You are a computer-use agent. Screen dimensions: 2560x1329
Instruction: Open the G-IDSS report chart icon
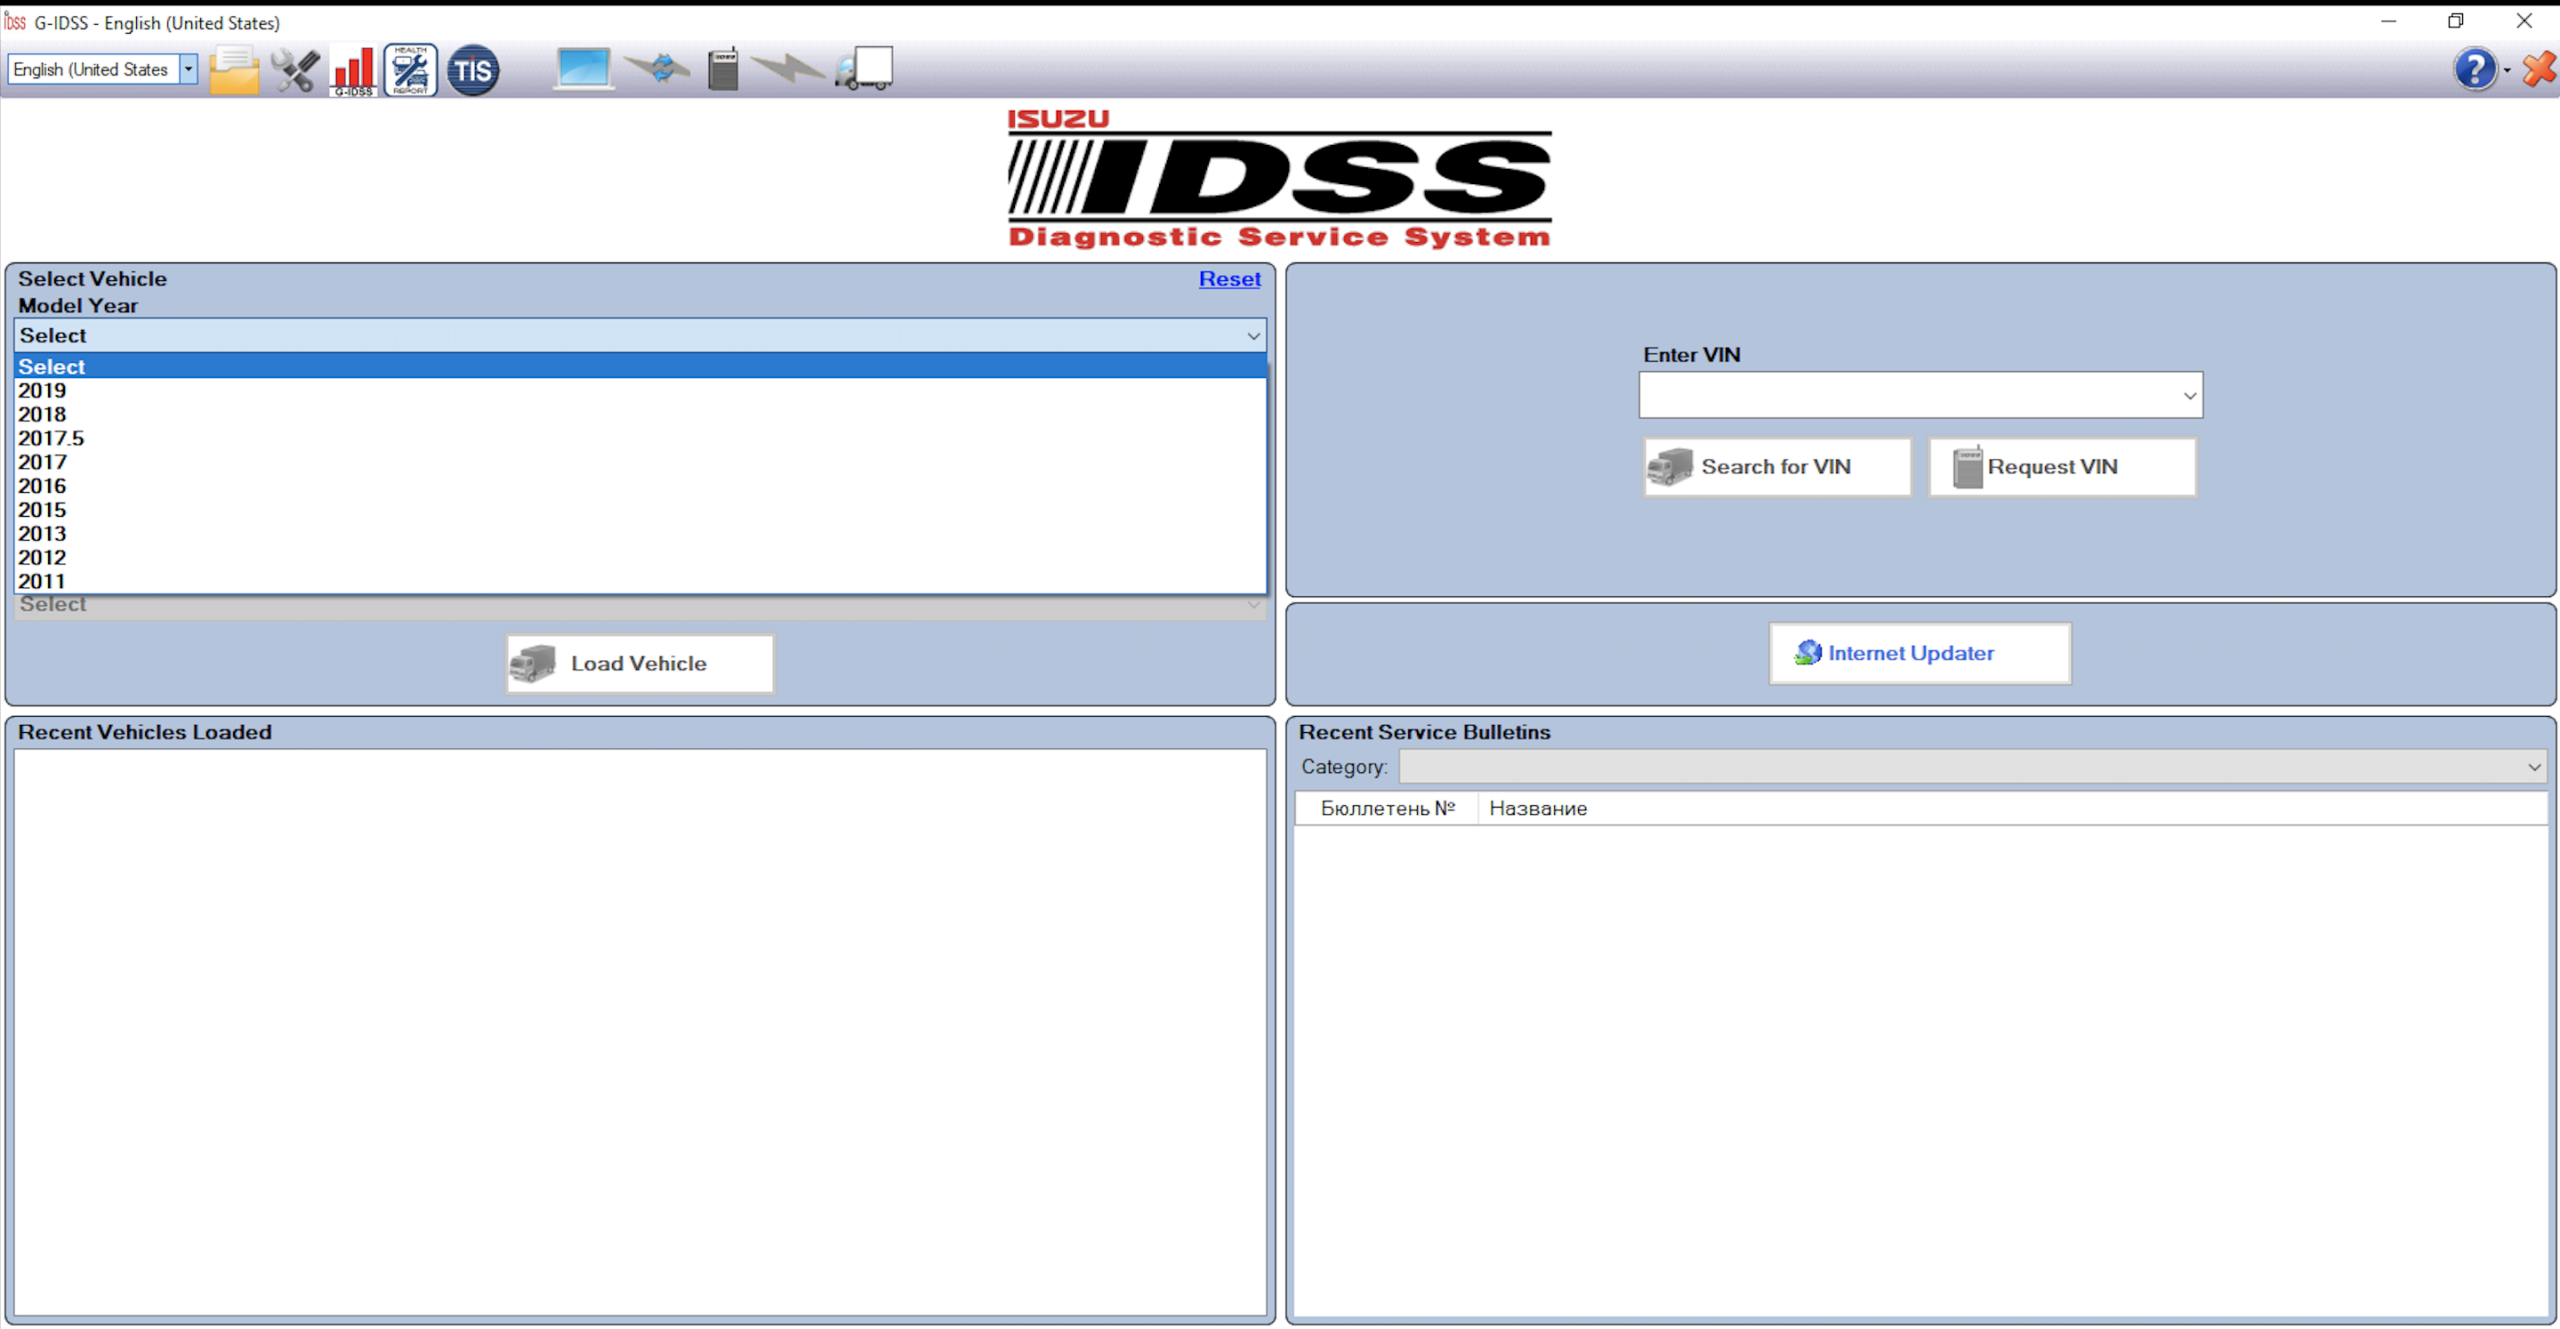[x=353, y=70]
